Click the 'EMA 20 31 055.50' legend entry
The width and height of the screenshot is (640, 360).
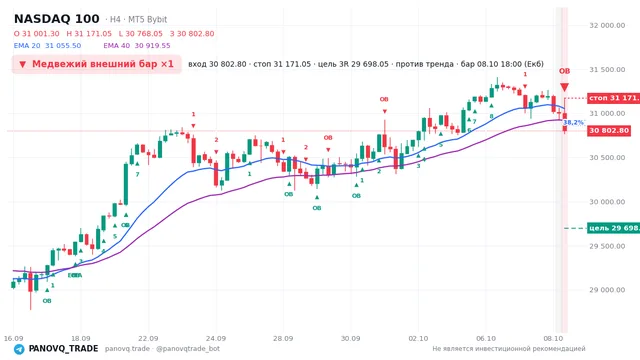point(47,46)
